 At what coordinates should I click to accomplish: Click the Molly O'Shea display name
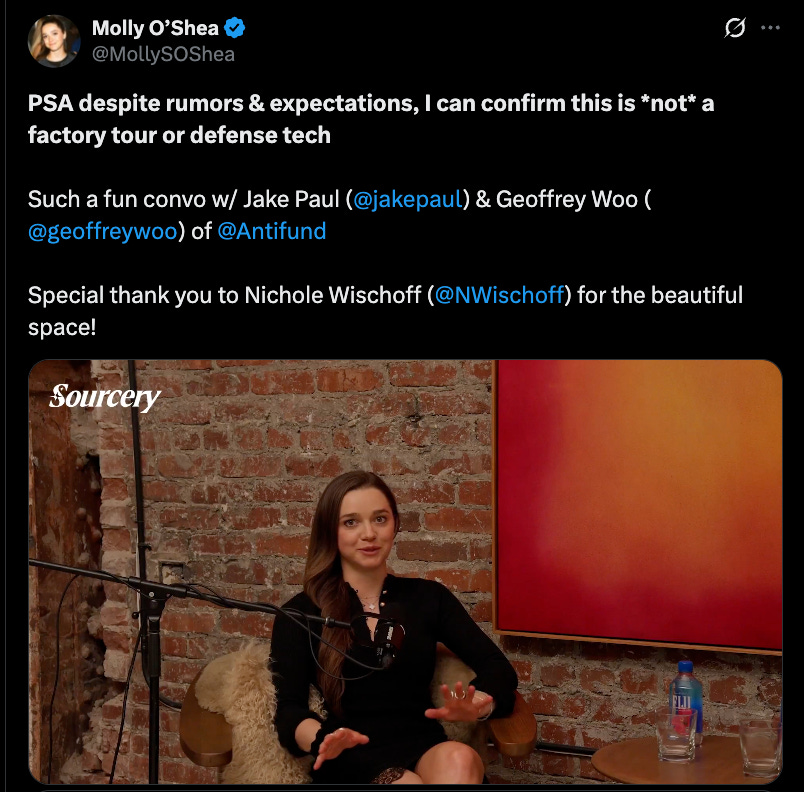click(x=155, y=28)
